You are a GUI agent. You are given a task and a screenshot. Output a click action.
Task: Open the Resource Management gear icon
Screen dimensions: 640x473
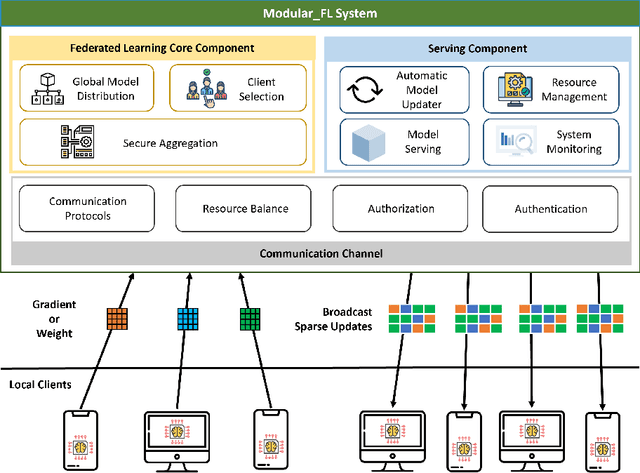point(505,91)
